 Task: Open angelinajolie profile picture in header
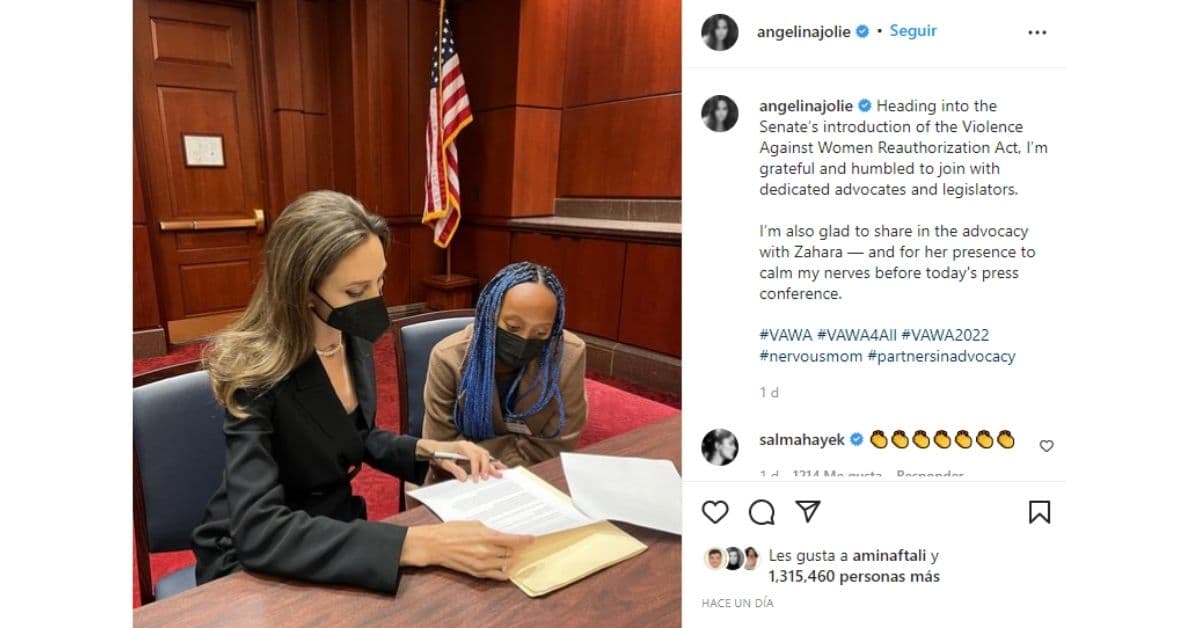(x=720, y=32)
